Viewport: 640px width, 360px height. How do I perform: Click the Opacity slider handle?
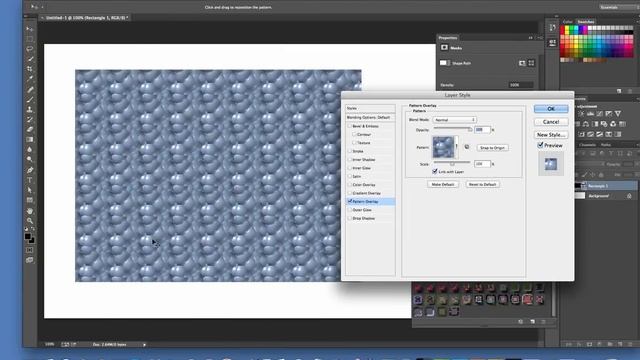(x=470, y=129)
